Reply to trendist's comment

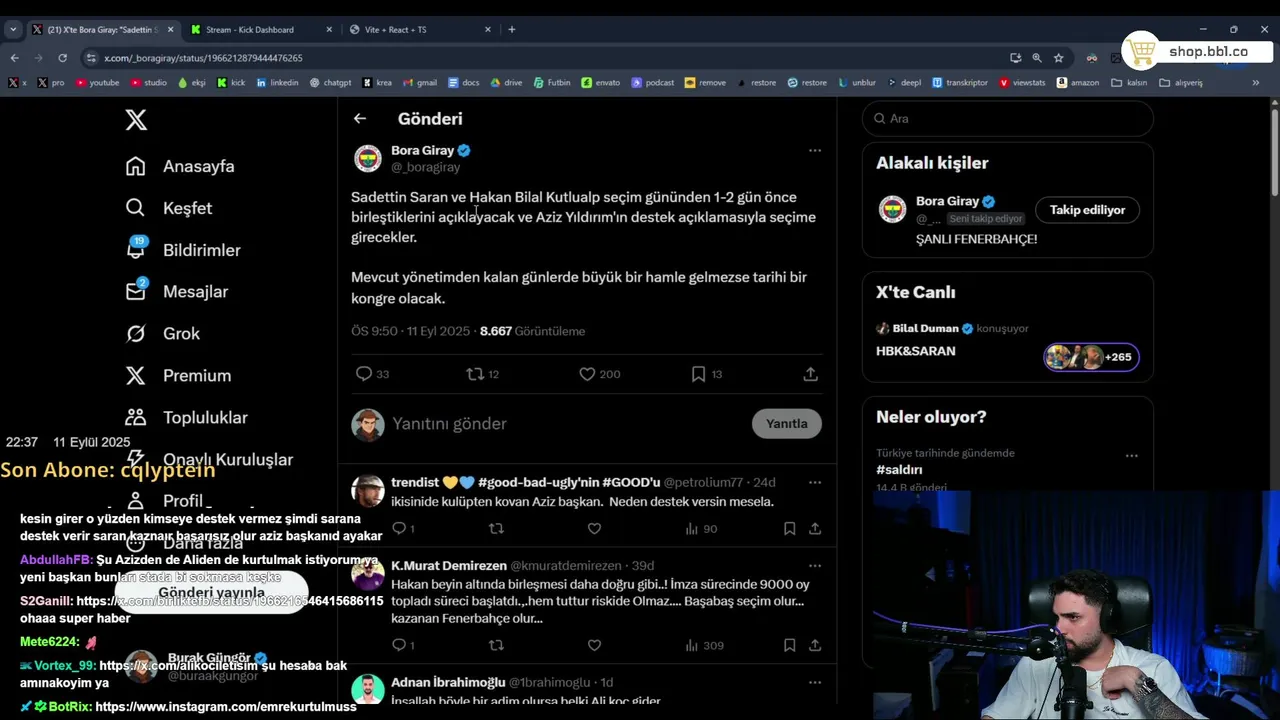(x=402, y=529)
